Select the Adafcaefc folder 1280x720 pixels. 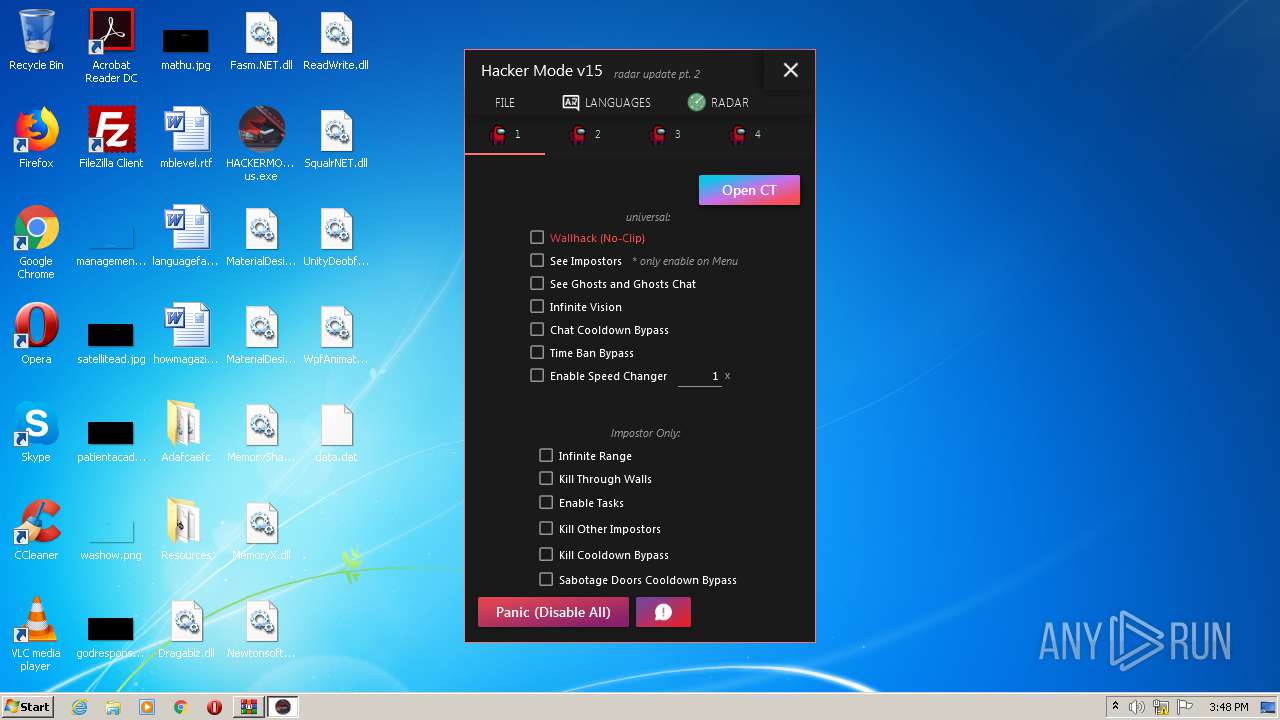[186, 432]
